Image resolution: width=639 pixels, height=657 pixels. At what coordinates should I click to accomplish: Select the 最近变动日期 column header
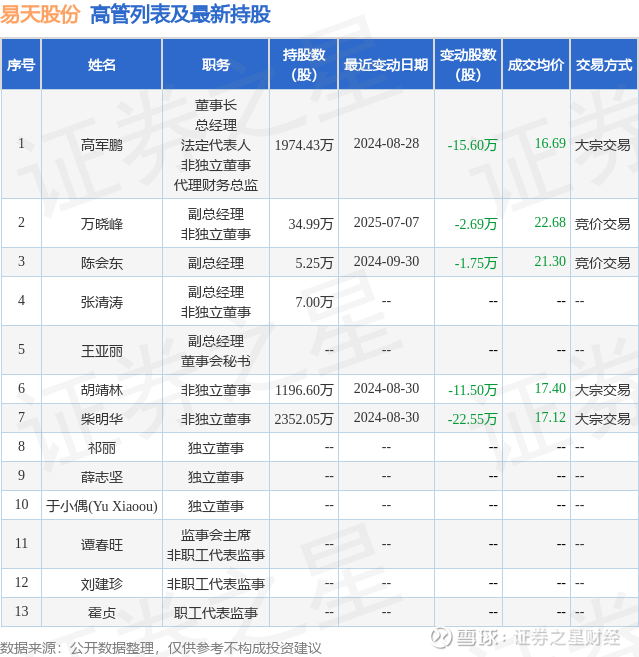point(386,65)
